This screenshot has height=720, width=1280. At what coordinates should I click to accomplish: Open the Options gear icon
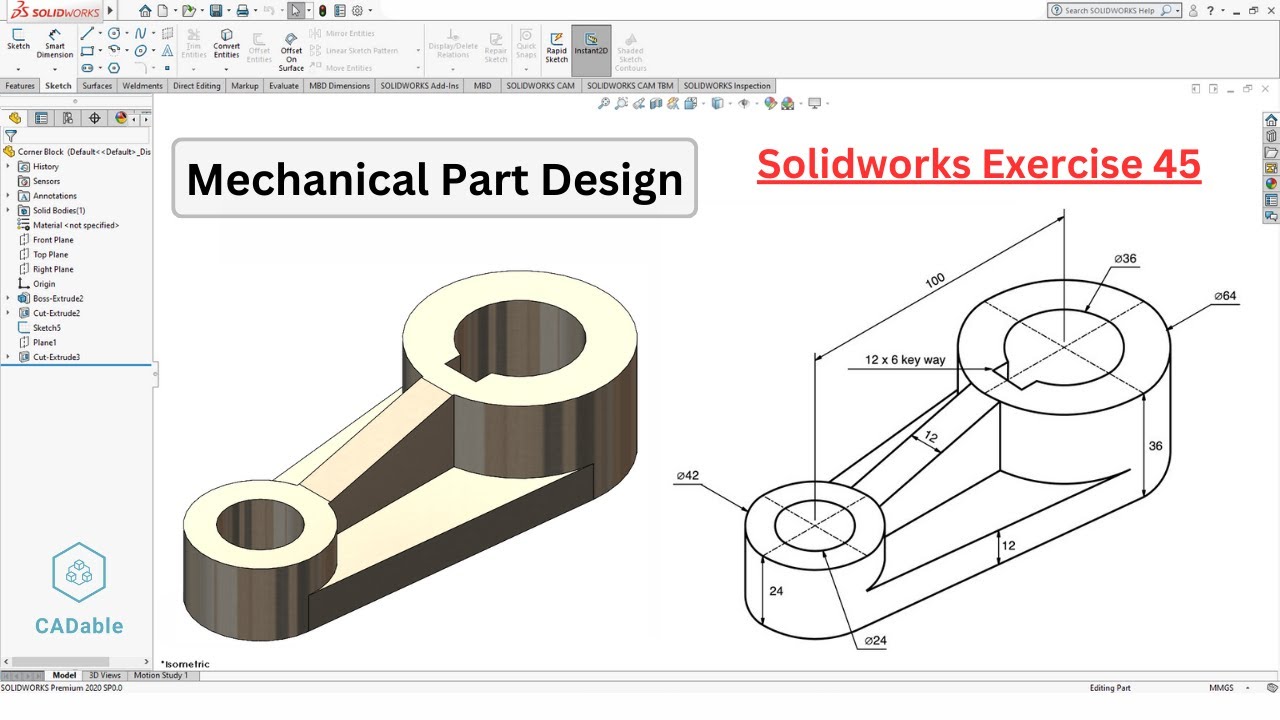[x=357, y=10]
